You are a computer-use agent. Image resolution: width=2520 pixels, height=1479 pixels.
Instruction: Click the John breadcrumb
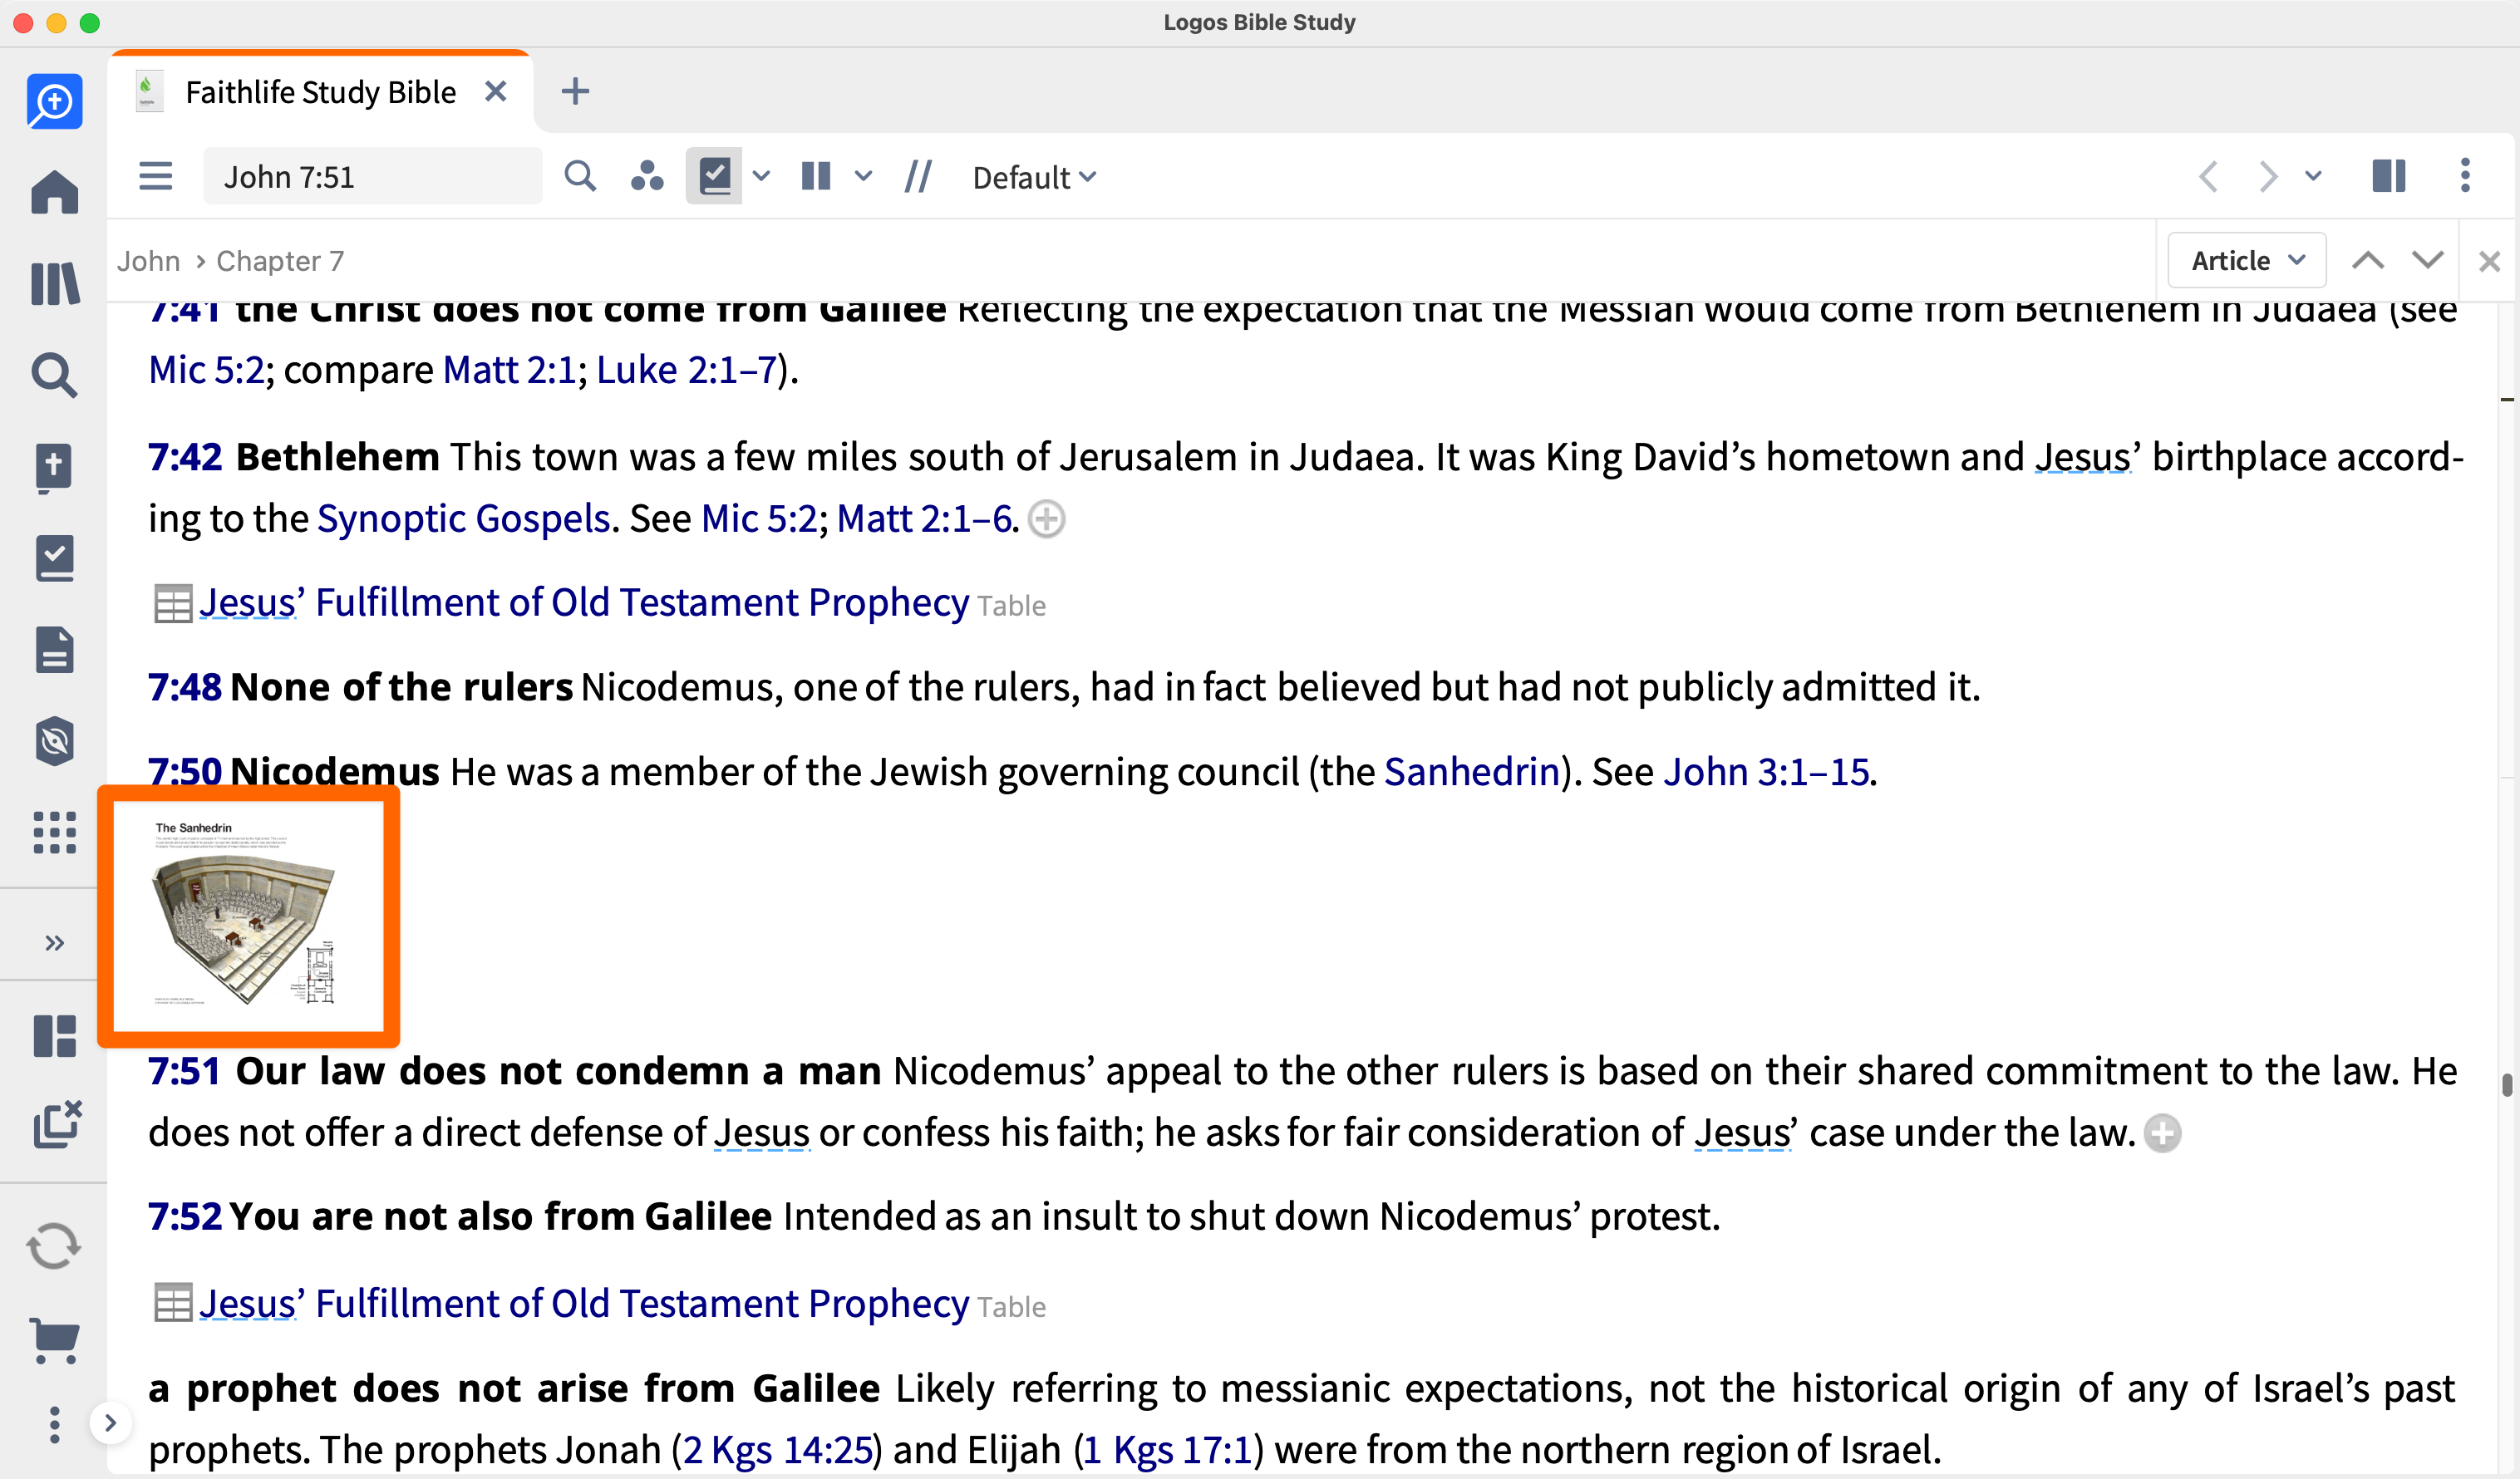pyautogui.click(x=148, y=261)
